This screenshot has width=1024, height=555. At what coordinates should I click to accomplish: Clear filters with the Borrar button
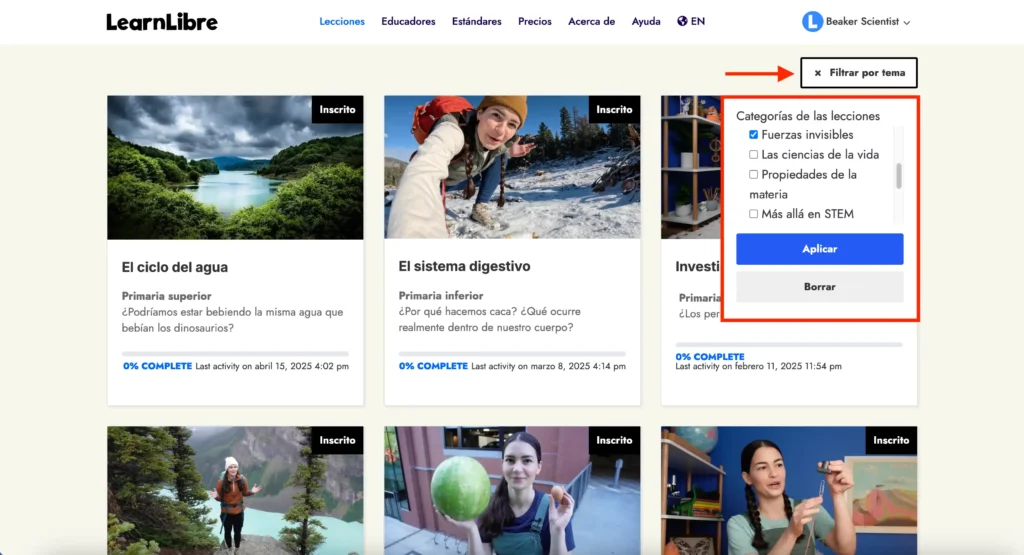click(820, 287)
